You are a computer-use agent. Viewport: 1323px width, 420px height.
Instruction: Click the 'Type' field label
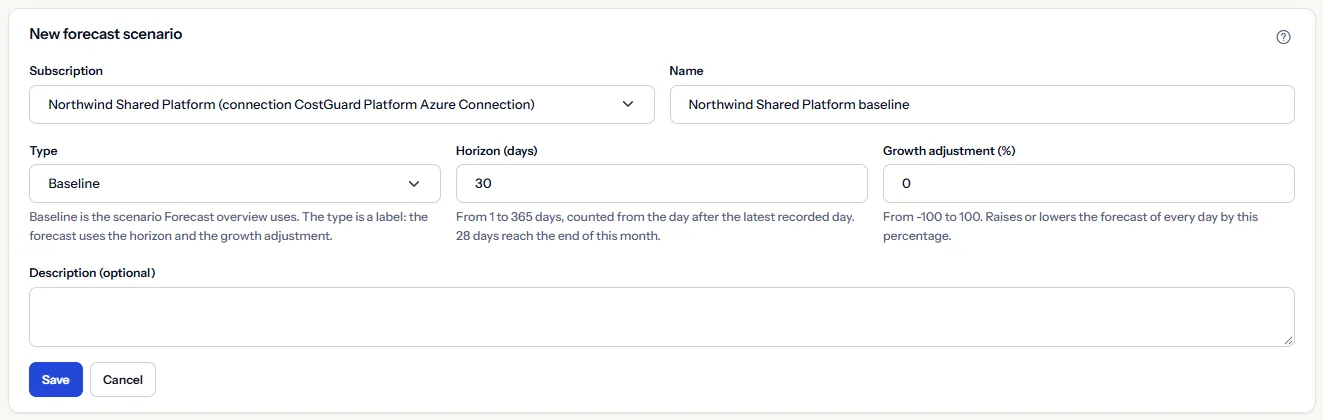(43, 151)
